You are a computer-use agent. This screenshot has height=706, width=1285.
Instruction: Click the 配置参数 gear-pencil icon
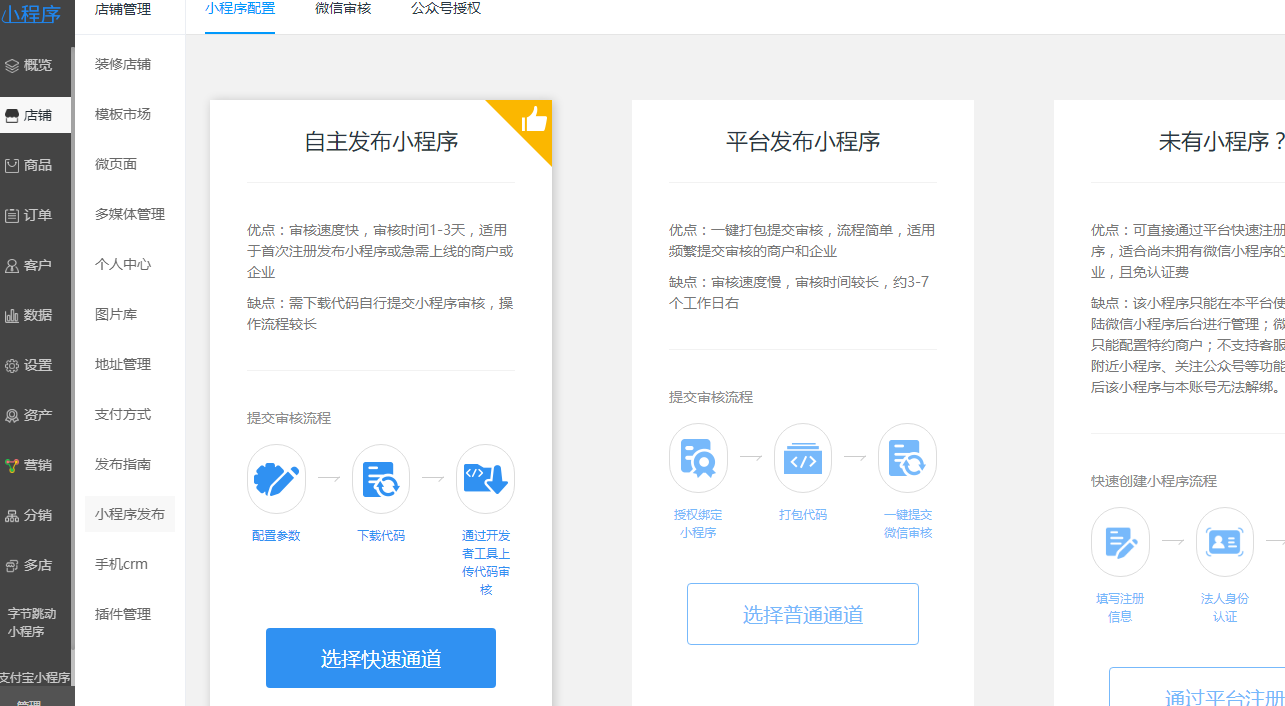coord(276,479)
